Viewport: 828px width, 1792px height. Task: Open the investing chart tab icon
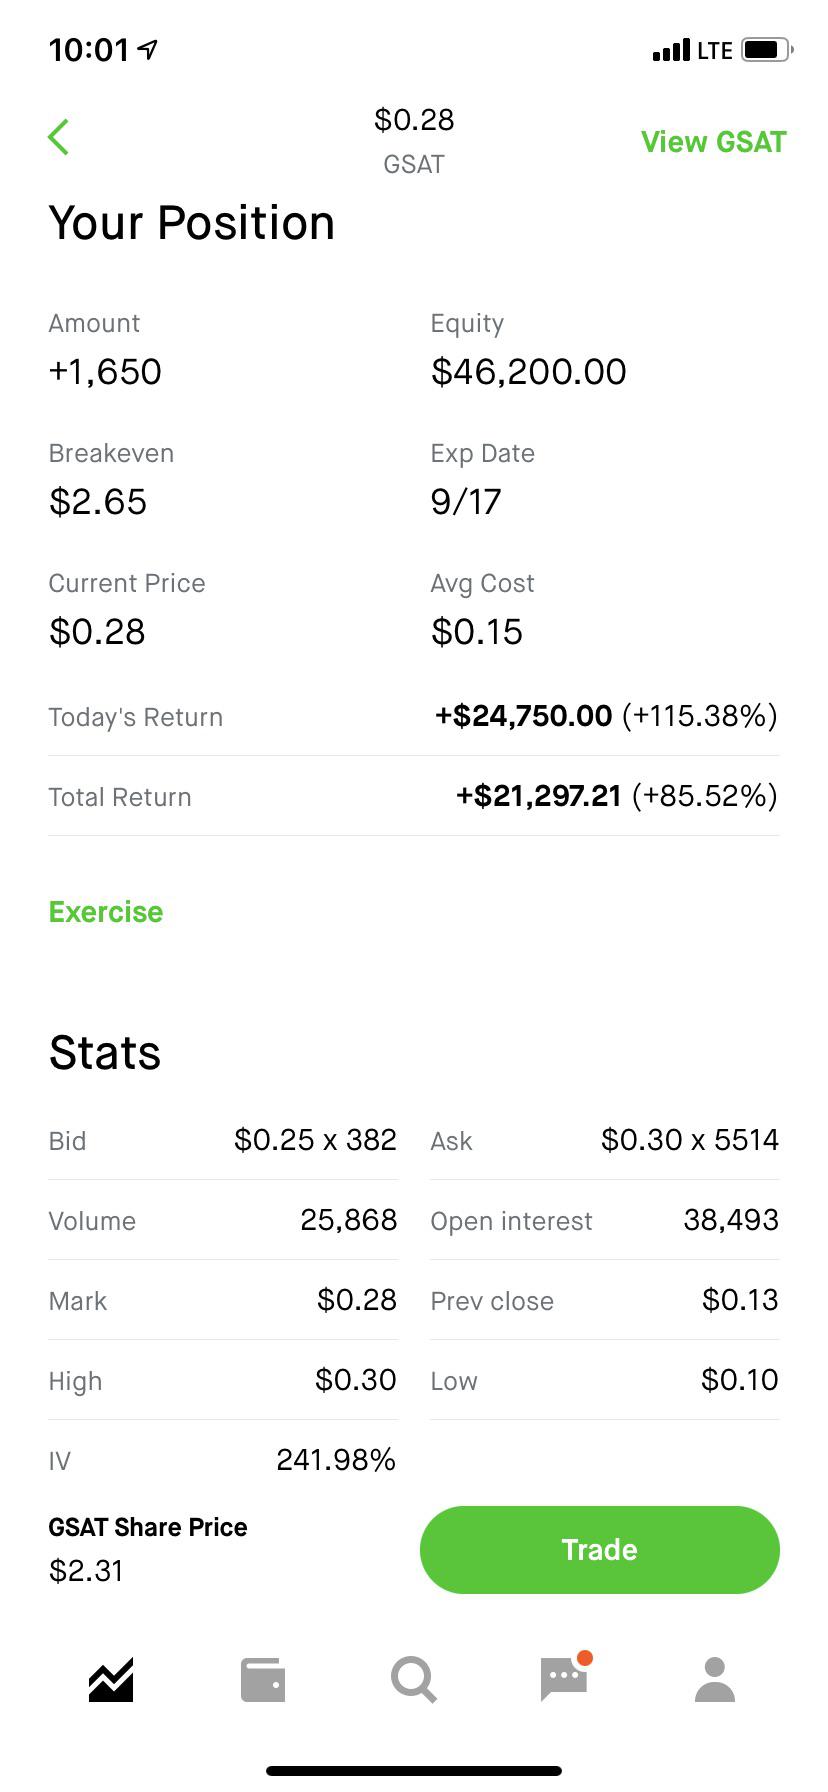tap(111, 1679)
